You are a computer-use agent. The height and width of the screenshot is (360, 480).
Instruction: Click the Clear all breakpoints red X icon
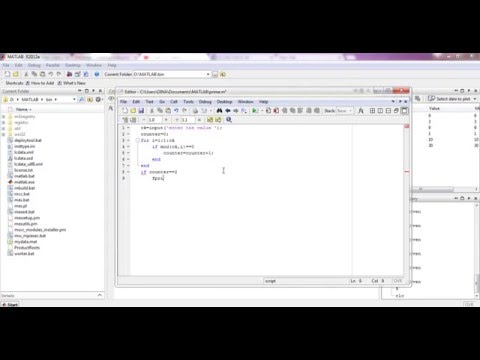tap(276, 111)
